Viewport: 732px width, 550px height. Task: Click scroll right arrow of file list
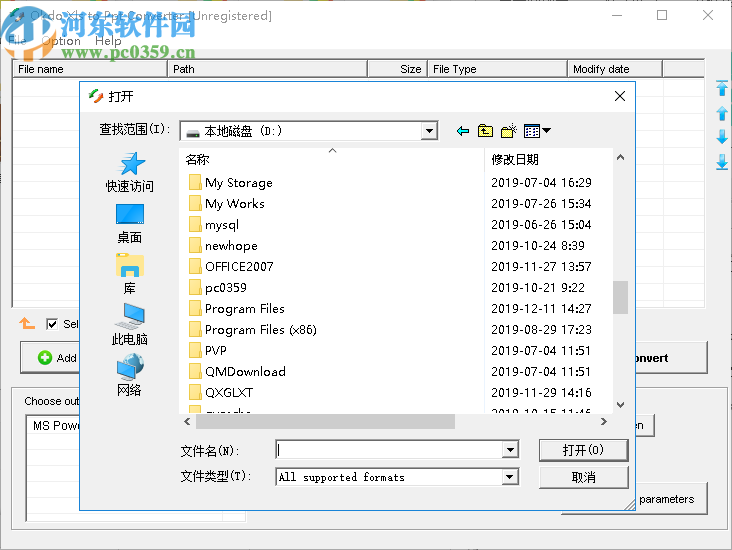[x=604, y=422]
